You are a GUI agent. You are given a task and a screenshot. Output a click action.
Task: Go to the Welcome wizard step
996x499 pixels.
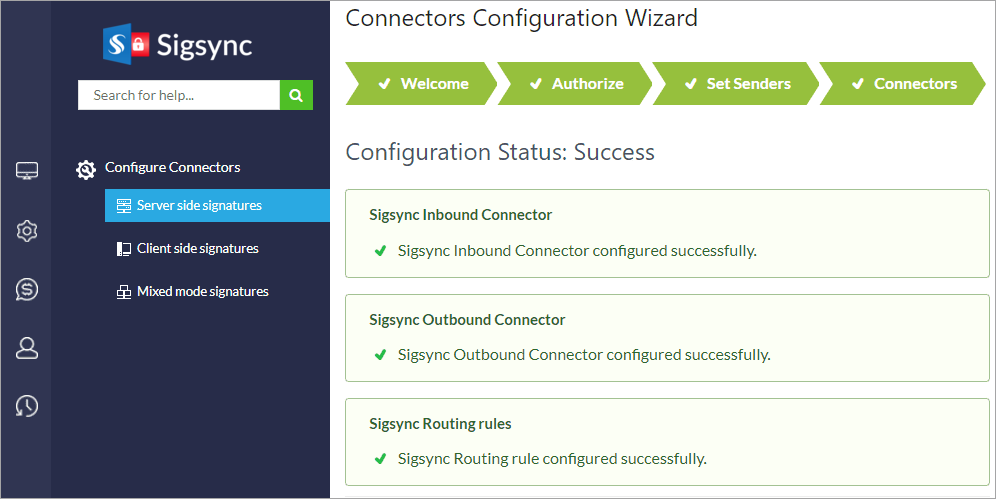(x=423, y=84)
